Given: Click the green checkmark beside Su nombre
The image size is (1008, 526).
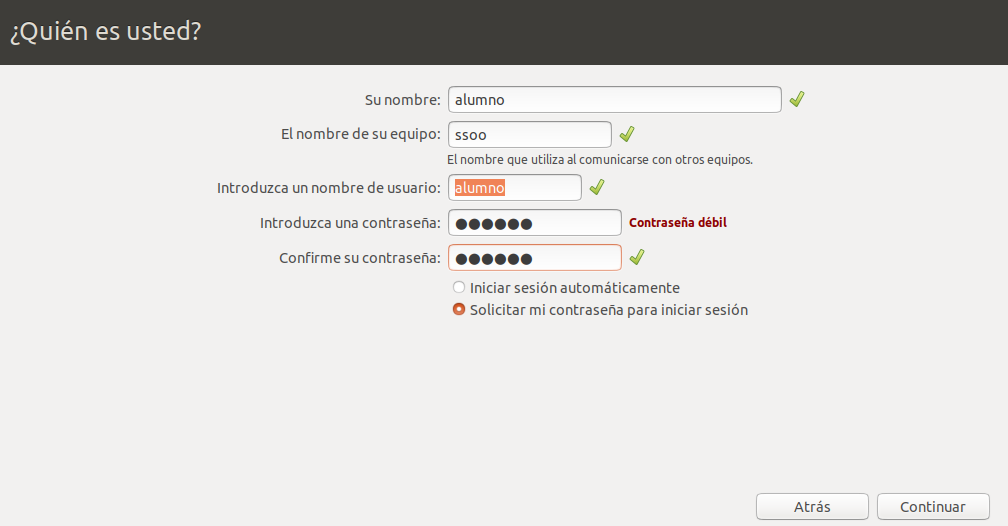Looking at the screenshot, I should pos(796,99).
